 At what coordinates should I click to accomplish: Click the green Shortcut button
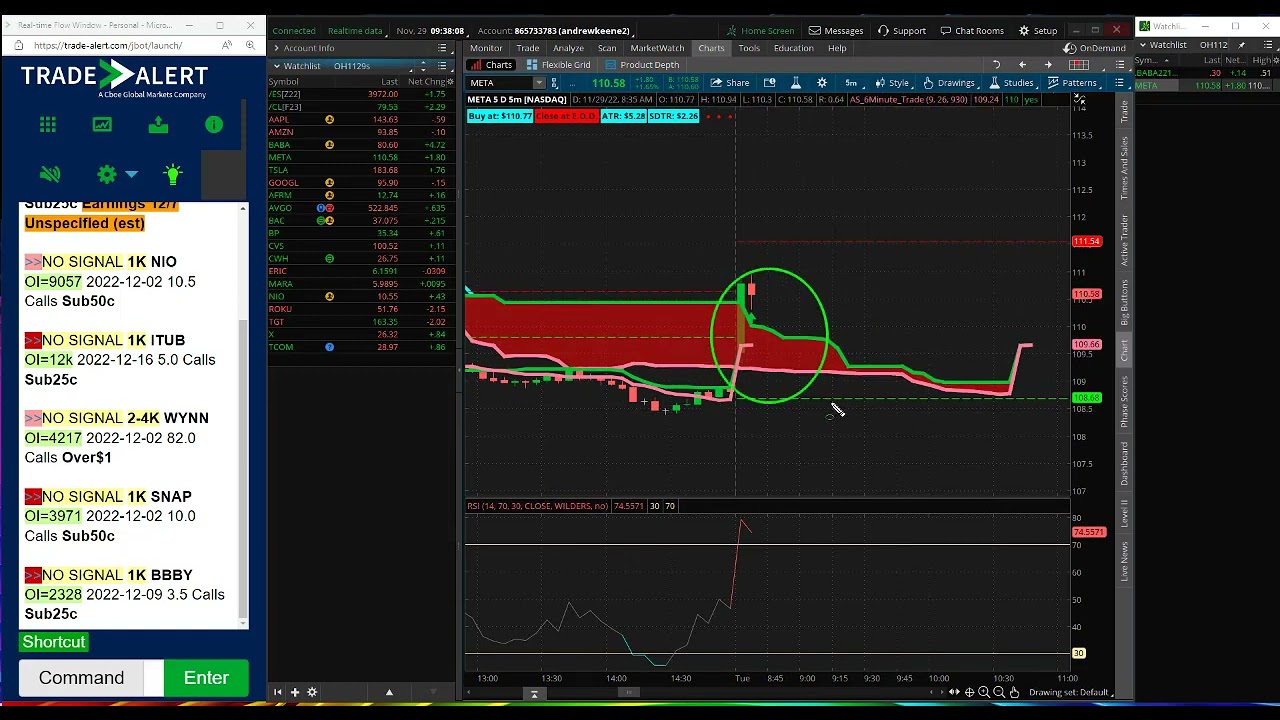[x=54, y=642]
